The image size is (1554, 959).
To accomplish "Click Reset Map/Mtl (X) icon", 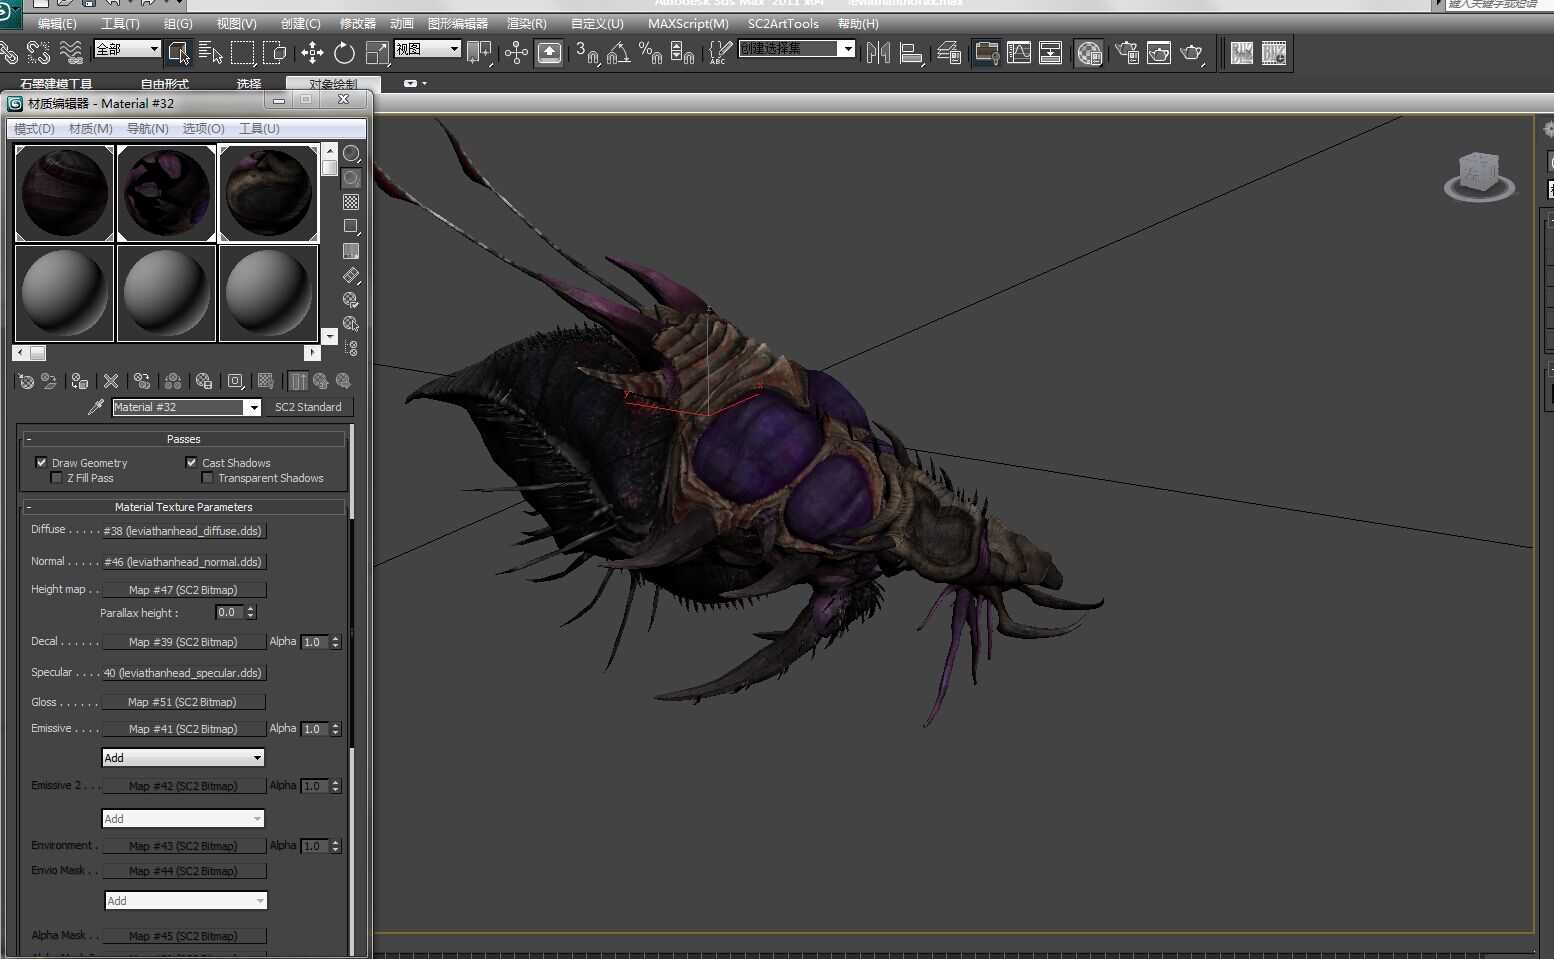I will (111, 381).
